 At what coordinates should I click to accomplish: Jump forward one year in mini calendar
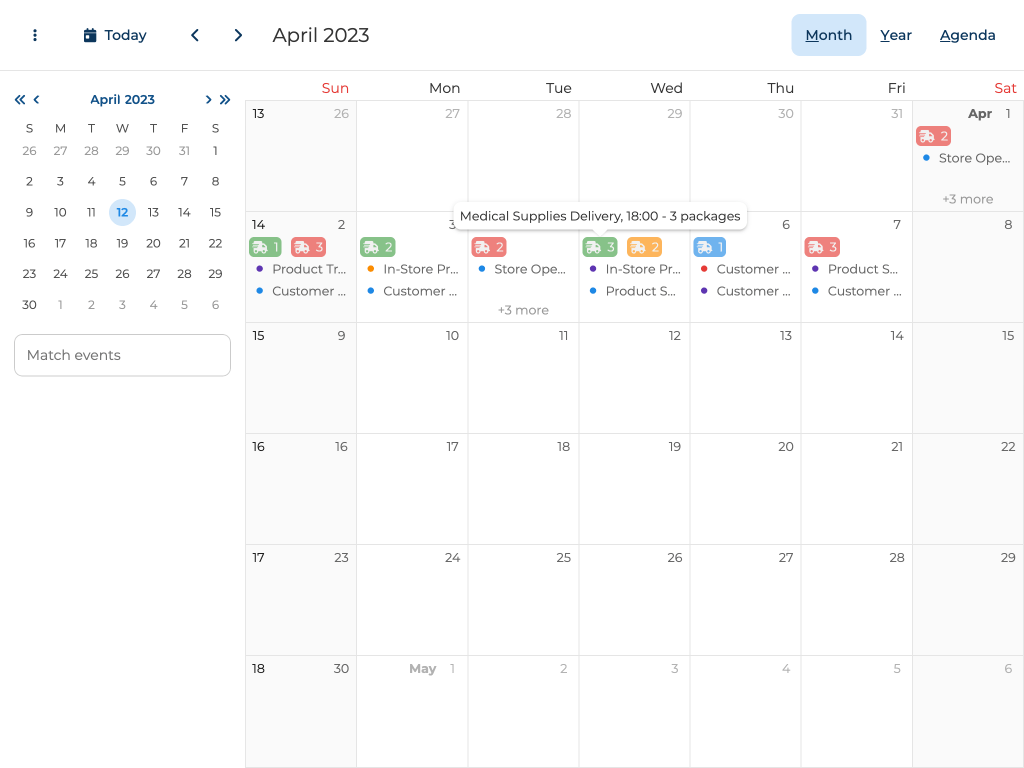click(225, 99)
